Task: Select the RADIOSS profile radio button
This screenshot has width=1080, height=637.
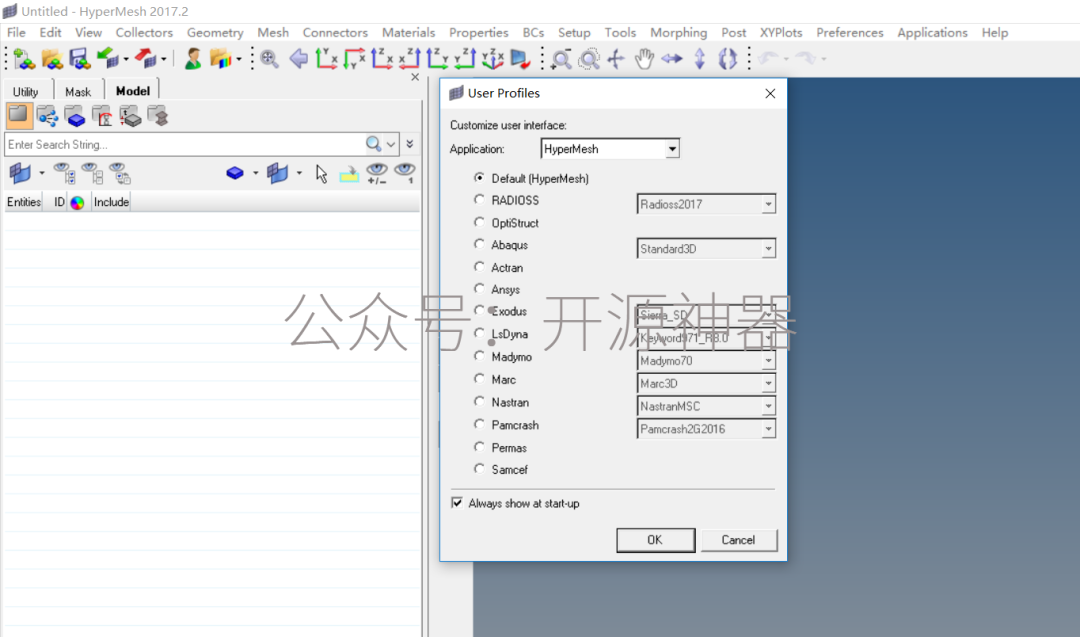Action: (479, 200)
